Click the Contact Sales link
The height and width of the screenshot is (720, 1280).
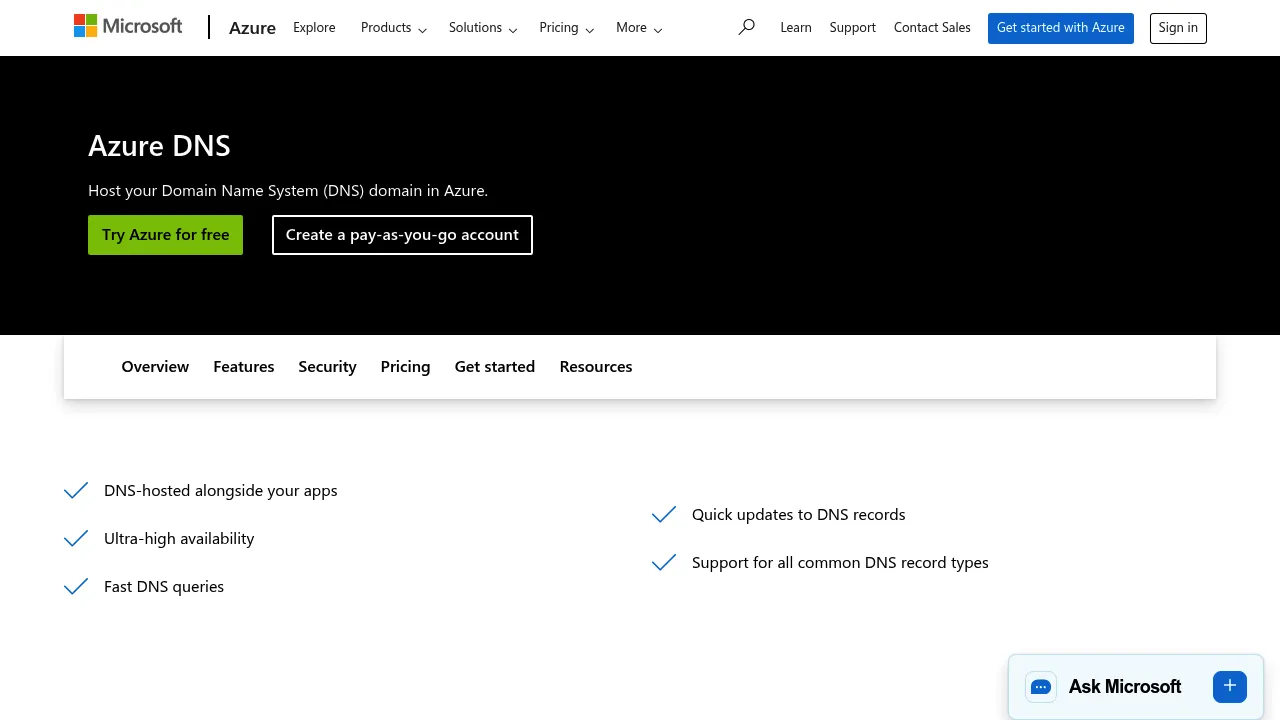click(932, 28)
